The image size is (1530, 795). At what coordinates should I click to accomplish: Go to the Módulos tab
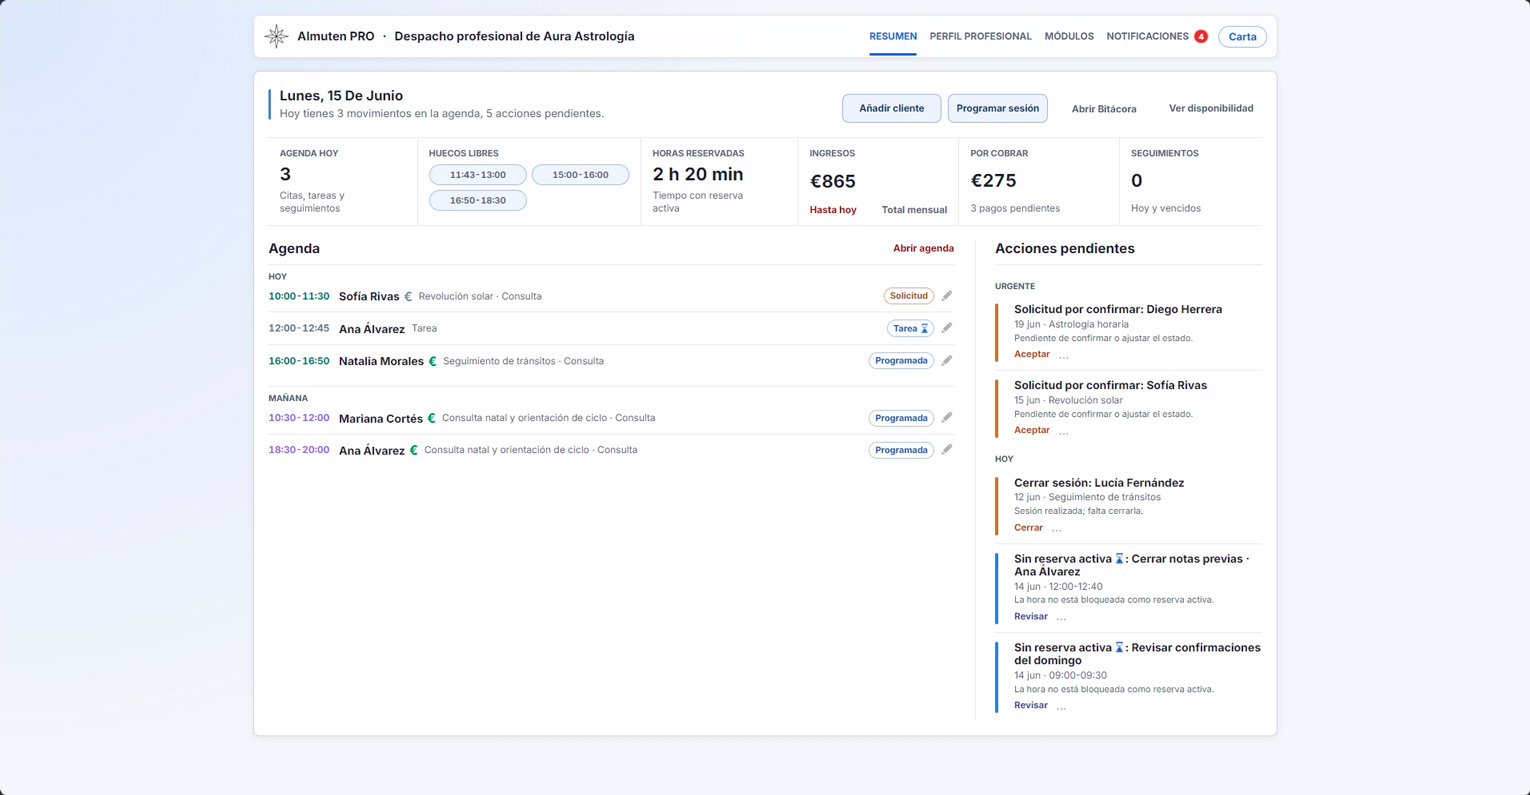coord(1069,37)
